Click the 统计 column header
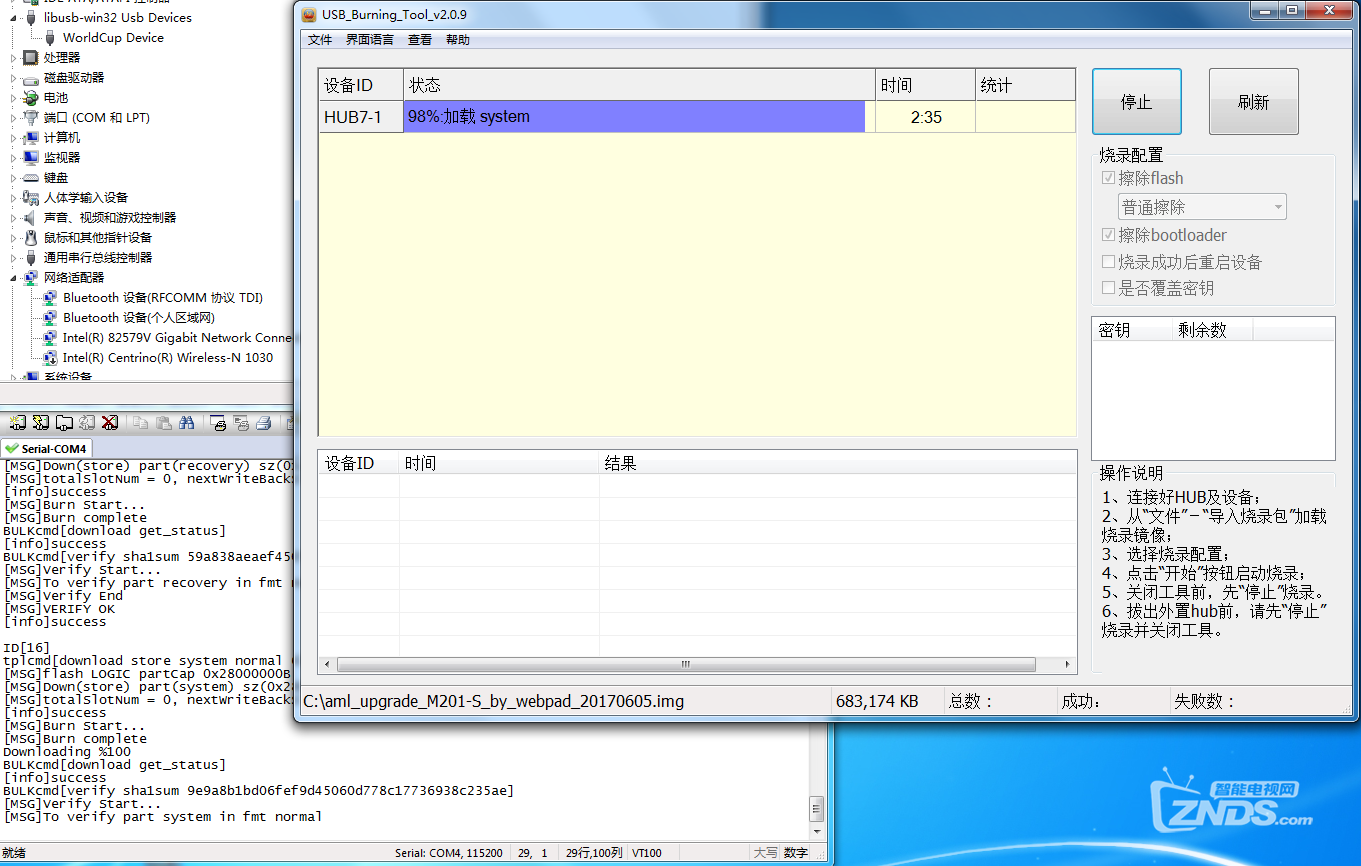Screen dimensions: 1361x866 click(1025, 85)
